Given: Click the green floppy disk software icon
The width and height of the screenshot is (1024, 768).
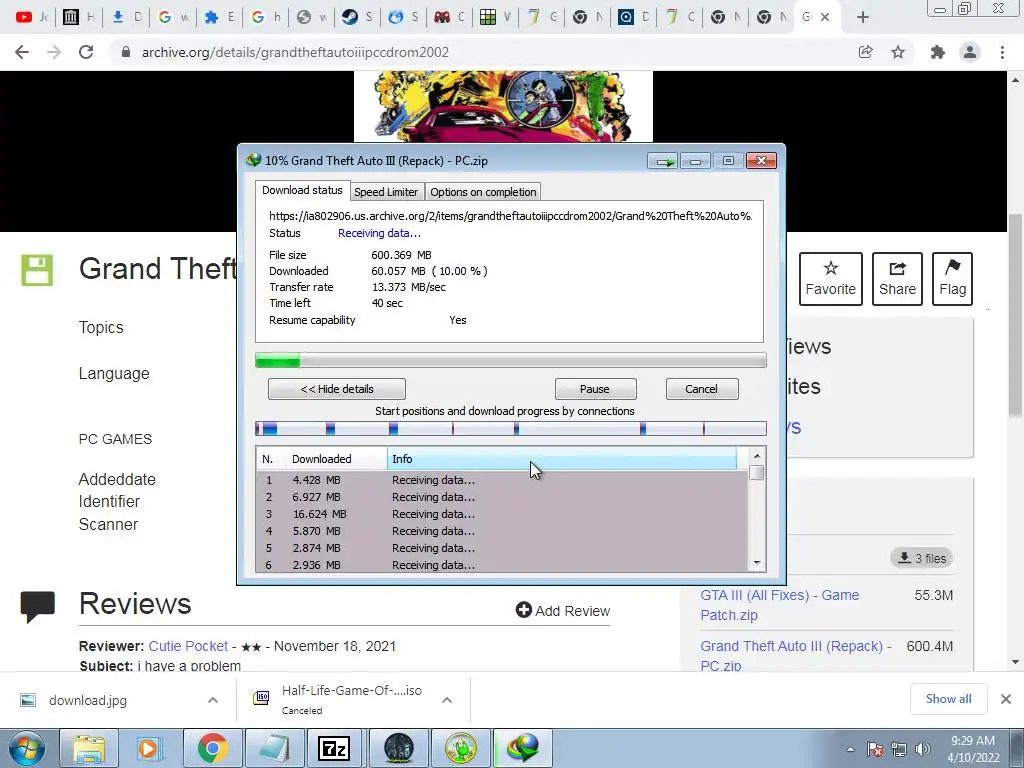Looking at the screenshot, I should point(37,270).
